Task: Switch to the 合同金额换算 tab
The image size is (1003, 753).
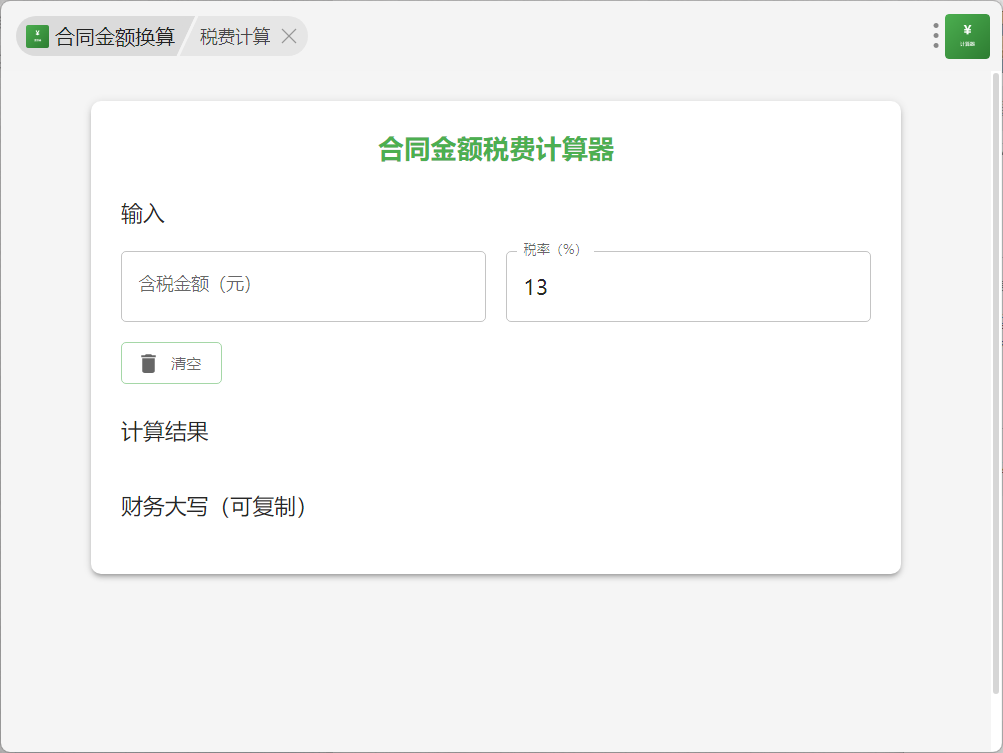Action: 114,37
